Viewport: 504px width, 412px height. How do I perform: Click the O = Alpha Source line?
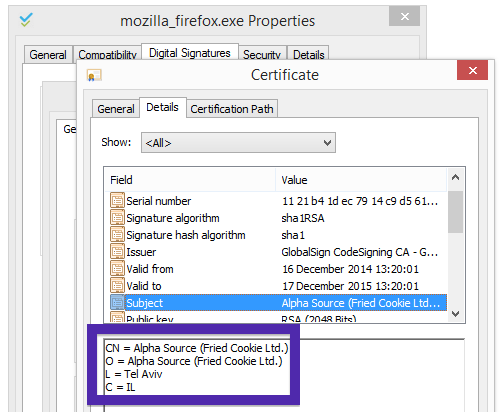[194, 361]
